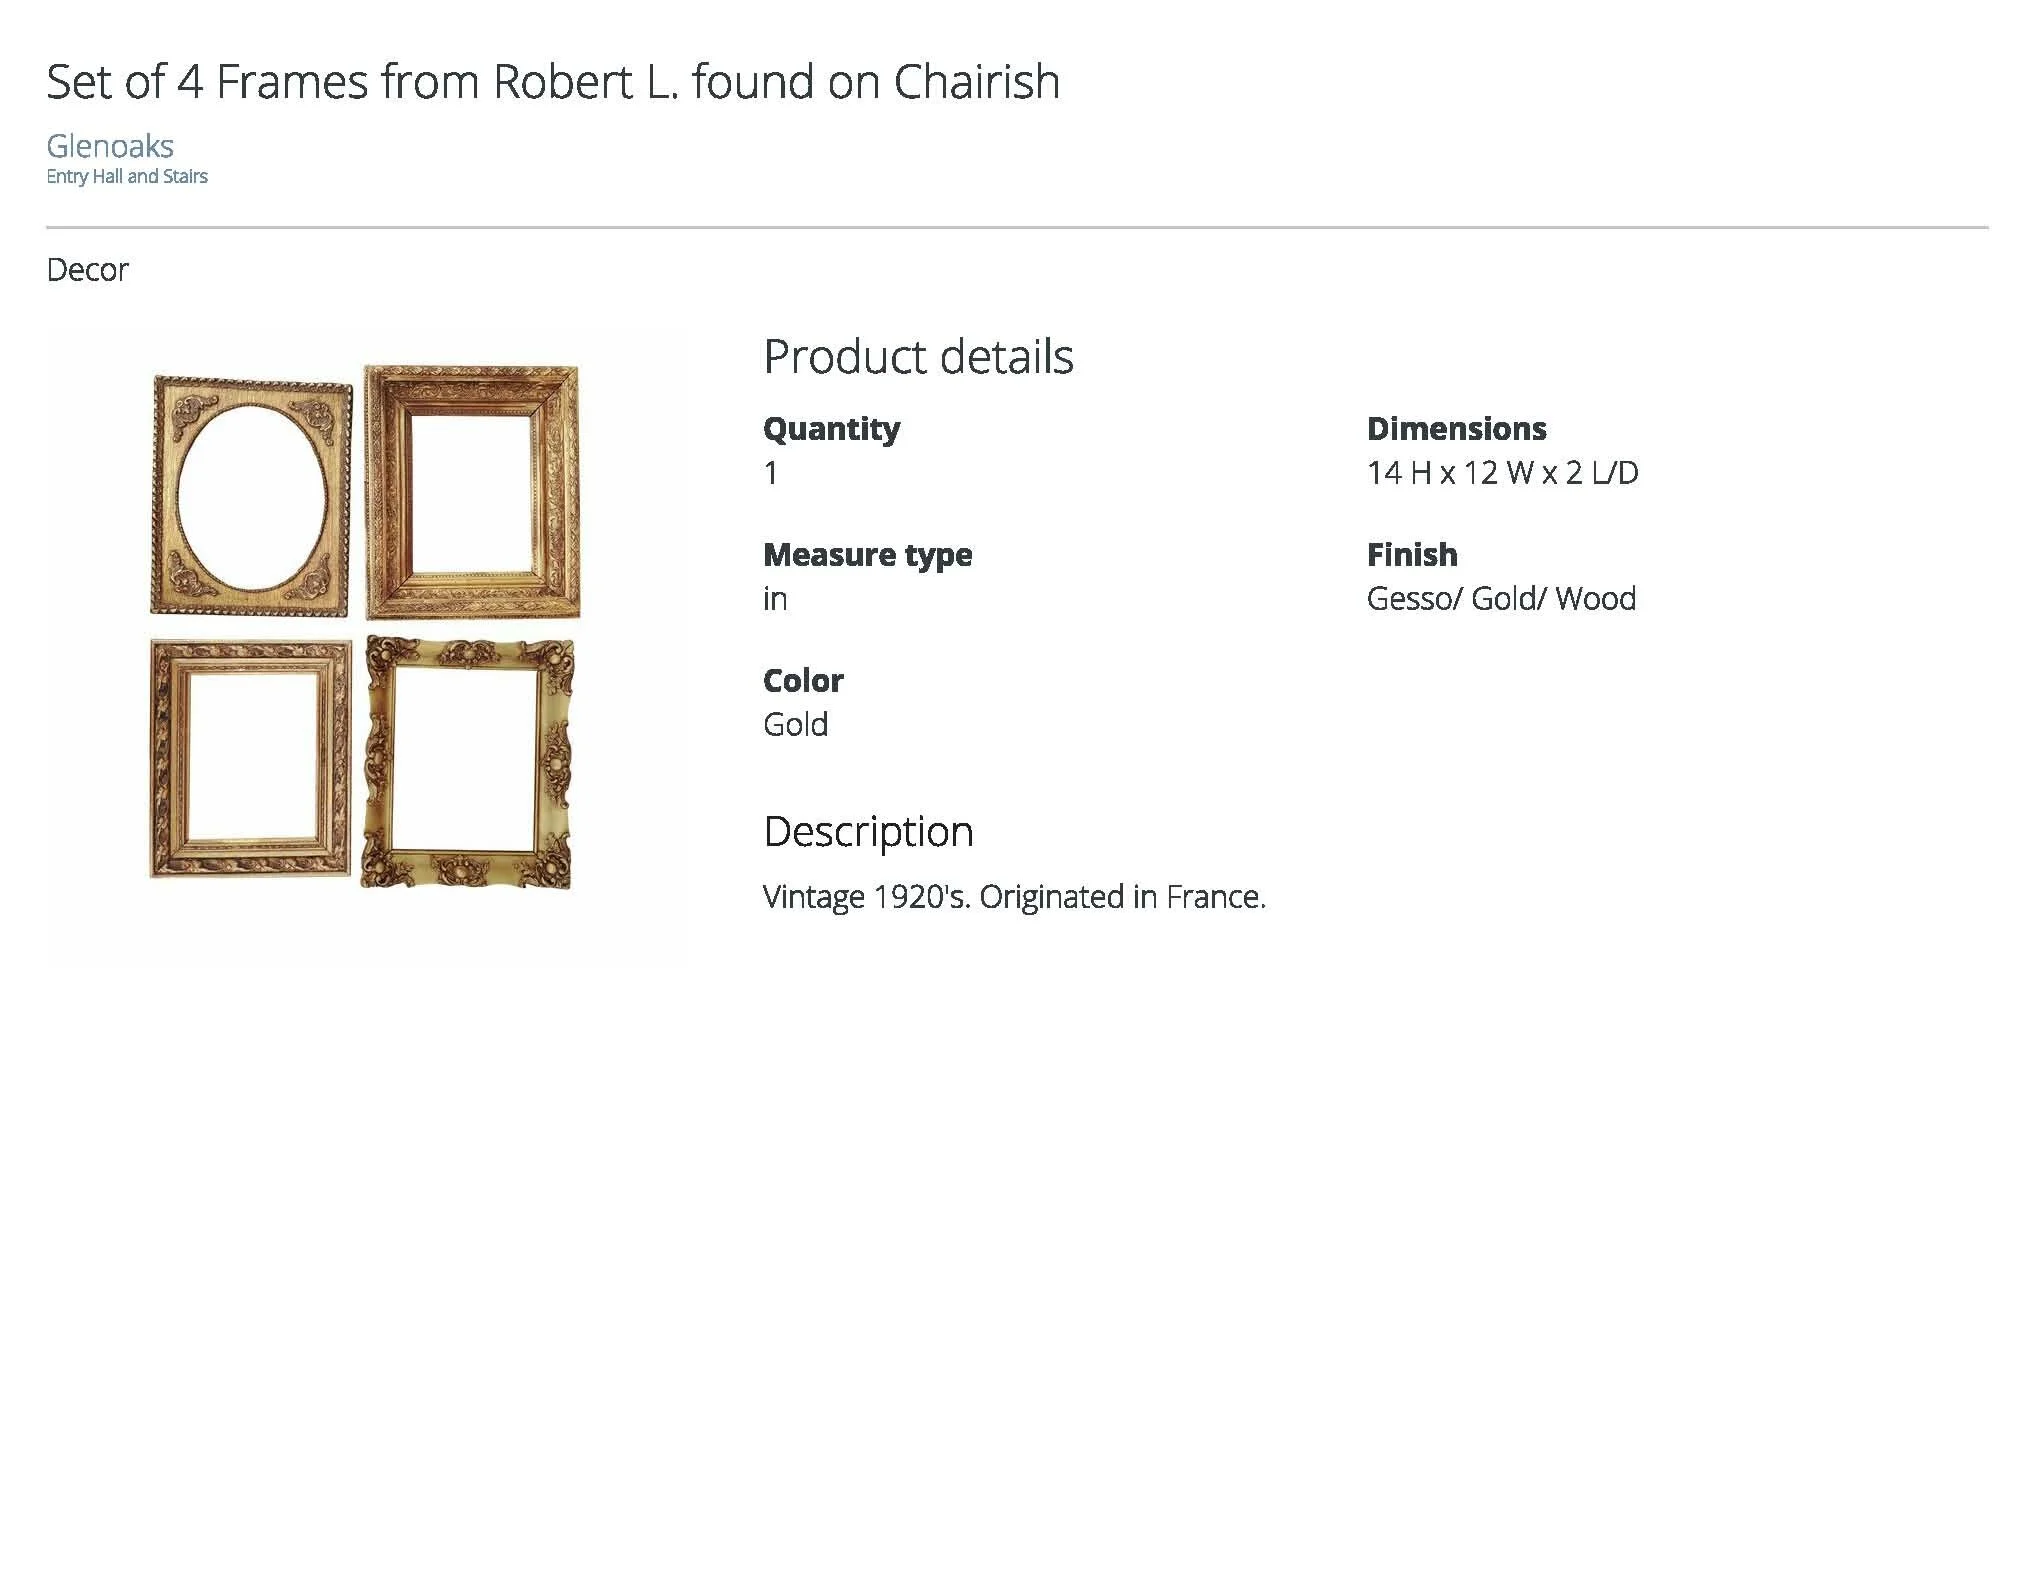
Task: Click the Decor category label
Action: (x=88, y=270)
